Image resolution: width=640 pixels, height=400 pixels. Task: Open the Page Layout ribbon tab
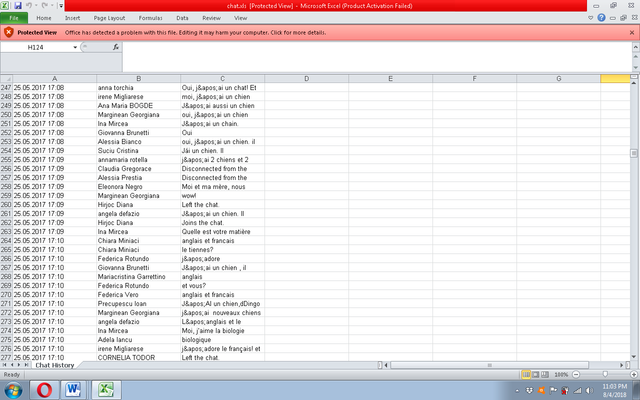click(x=109, y=18)
